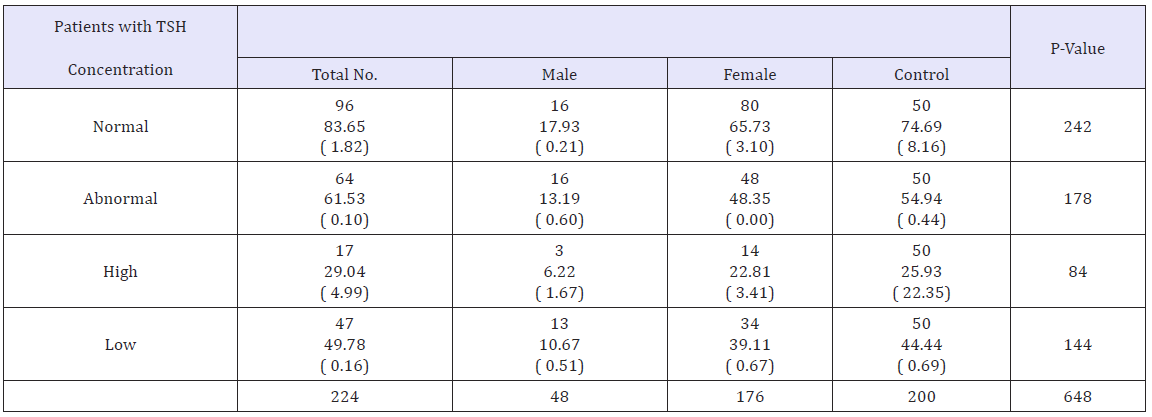1152x417 pixels.
Task: Click the "Total No." column header
Action: [x=345, y=74]
